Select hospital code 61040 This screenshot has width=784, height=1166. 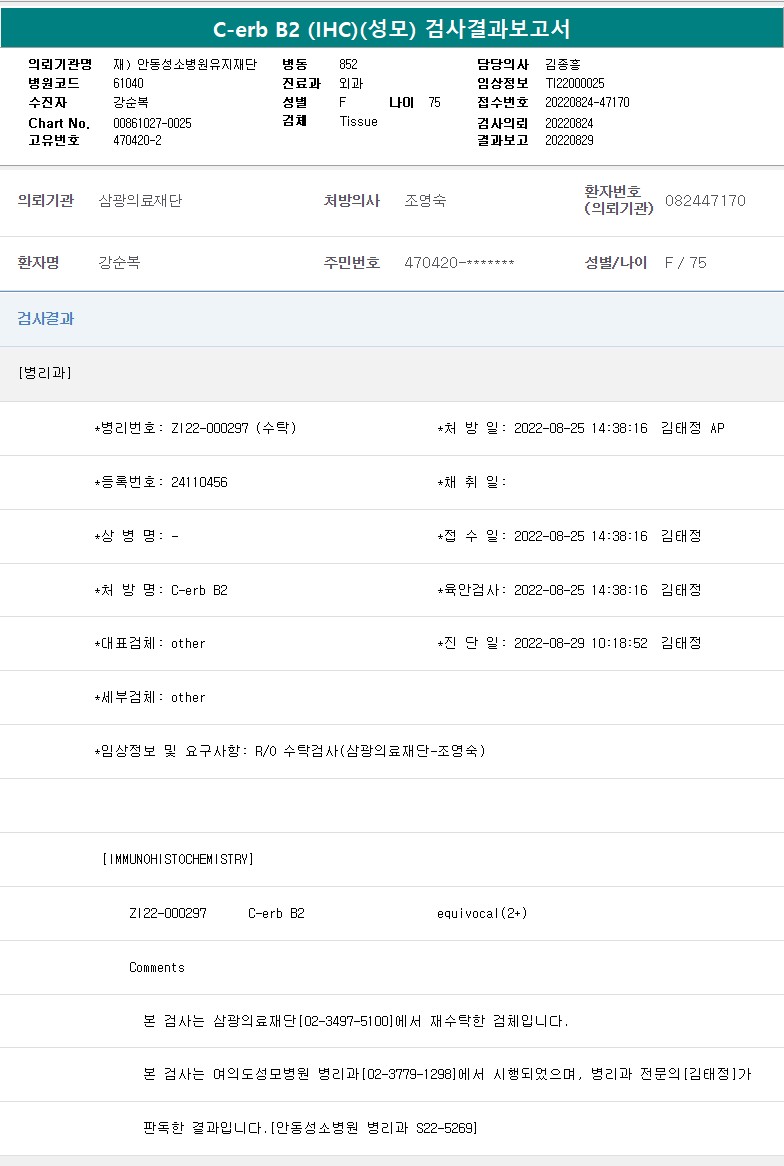tap(128, 83)
